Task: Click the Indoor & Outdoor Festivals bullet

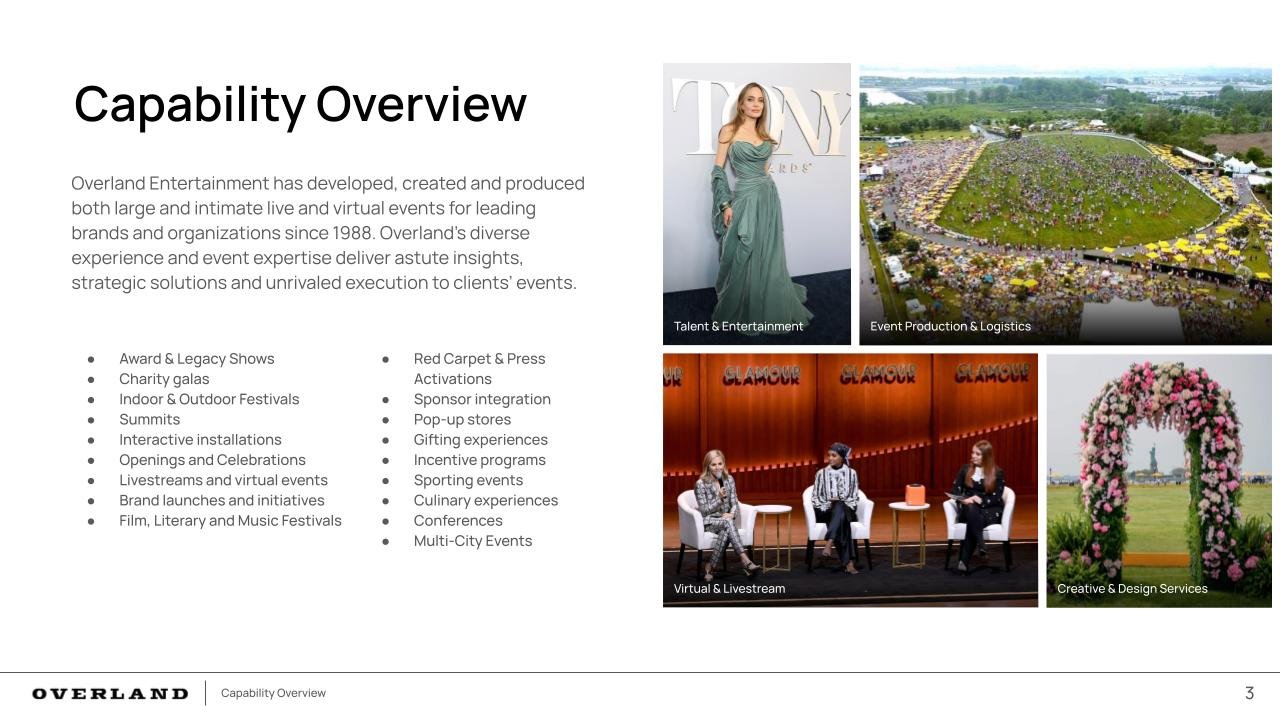Action: pyautogui.click(x=209, y=399)
